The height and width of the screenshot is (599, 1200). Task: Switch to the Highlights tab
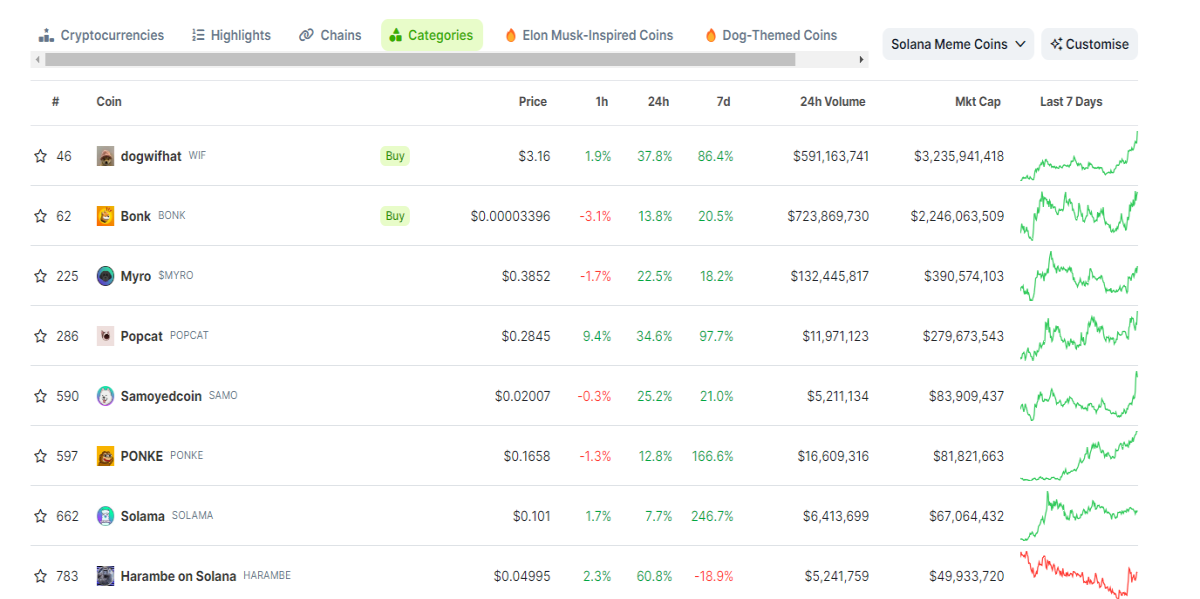click(231, 35)
